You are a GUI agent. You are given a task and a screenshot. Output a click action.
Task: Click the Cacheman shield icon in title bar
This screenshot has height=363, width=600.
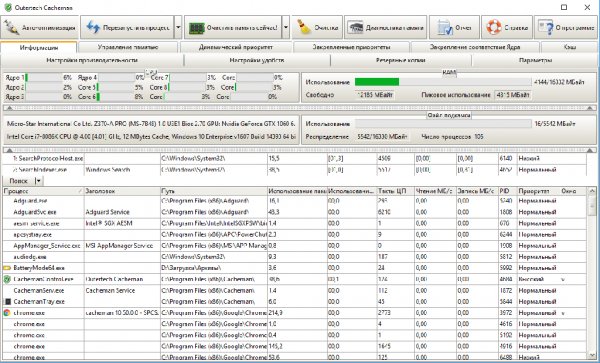coord(7,7)
